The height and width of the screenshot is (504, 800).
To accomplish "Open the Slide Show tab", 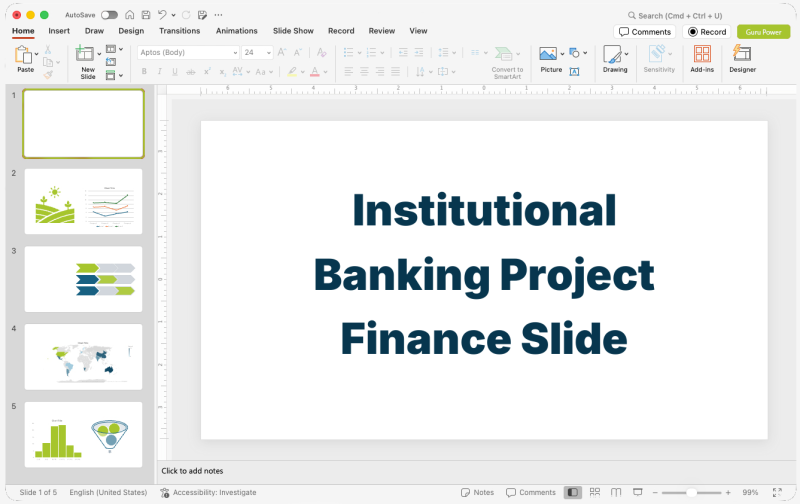I will coord(293,31).
